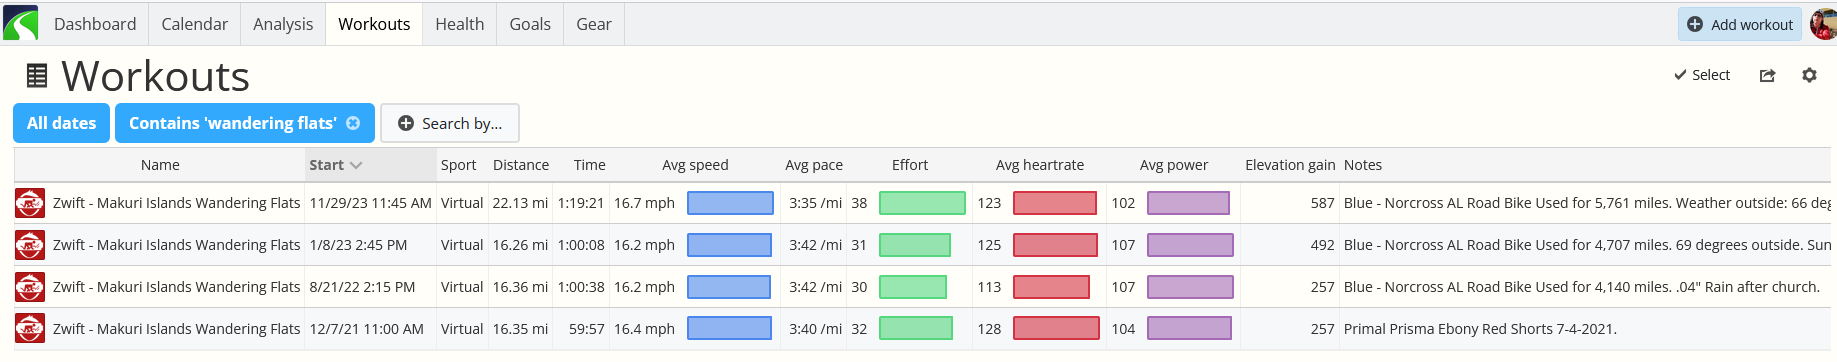Click the Zwift icon for 12/7/21 workout

click(x=30, y=329)
